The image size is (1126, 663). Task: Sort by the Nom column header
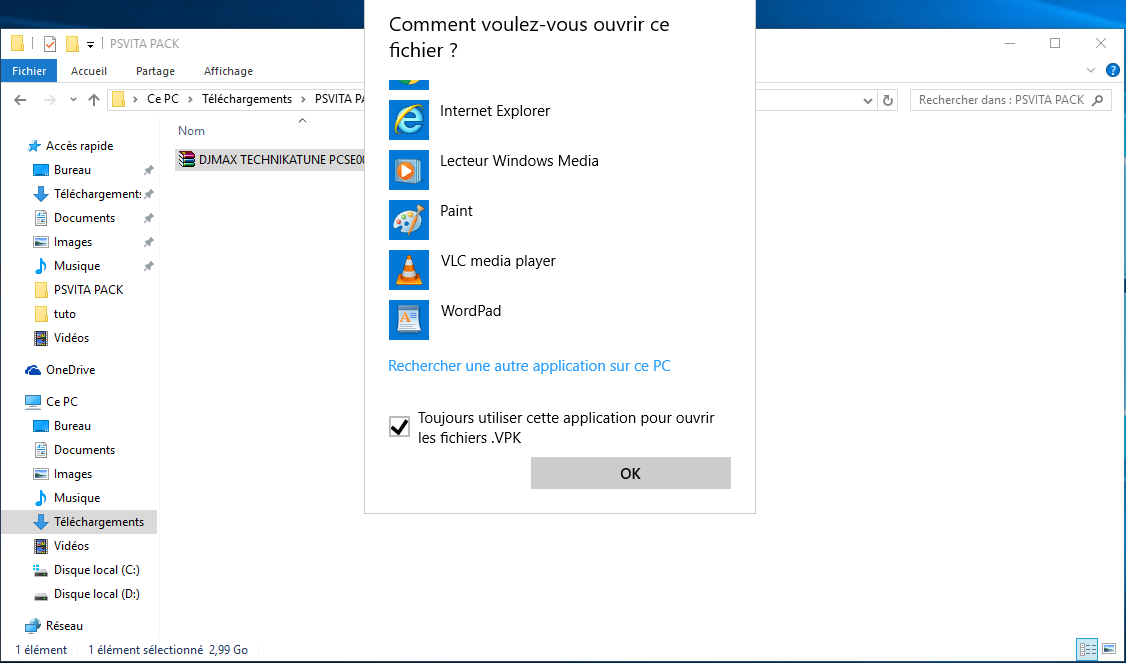[192, 131]
